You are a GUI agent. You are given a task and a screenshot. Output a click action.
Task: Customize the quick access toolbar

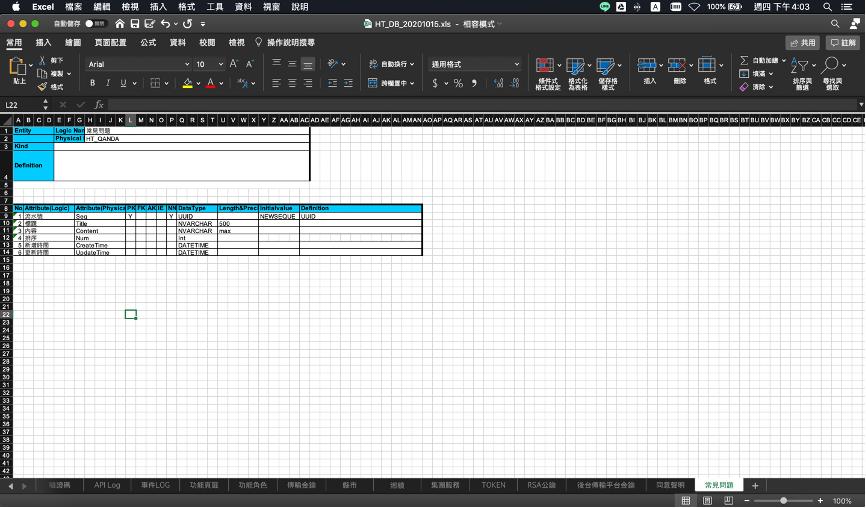(x=203, y=24)
